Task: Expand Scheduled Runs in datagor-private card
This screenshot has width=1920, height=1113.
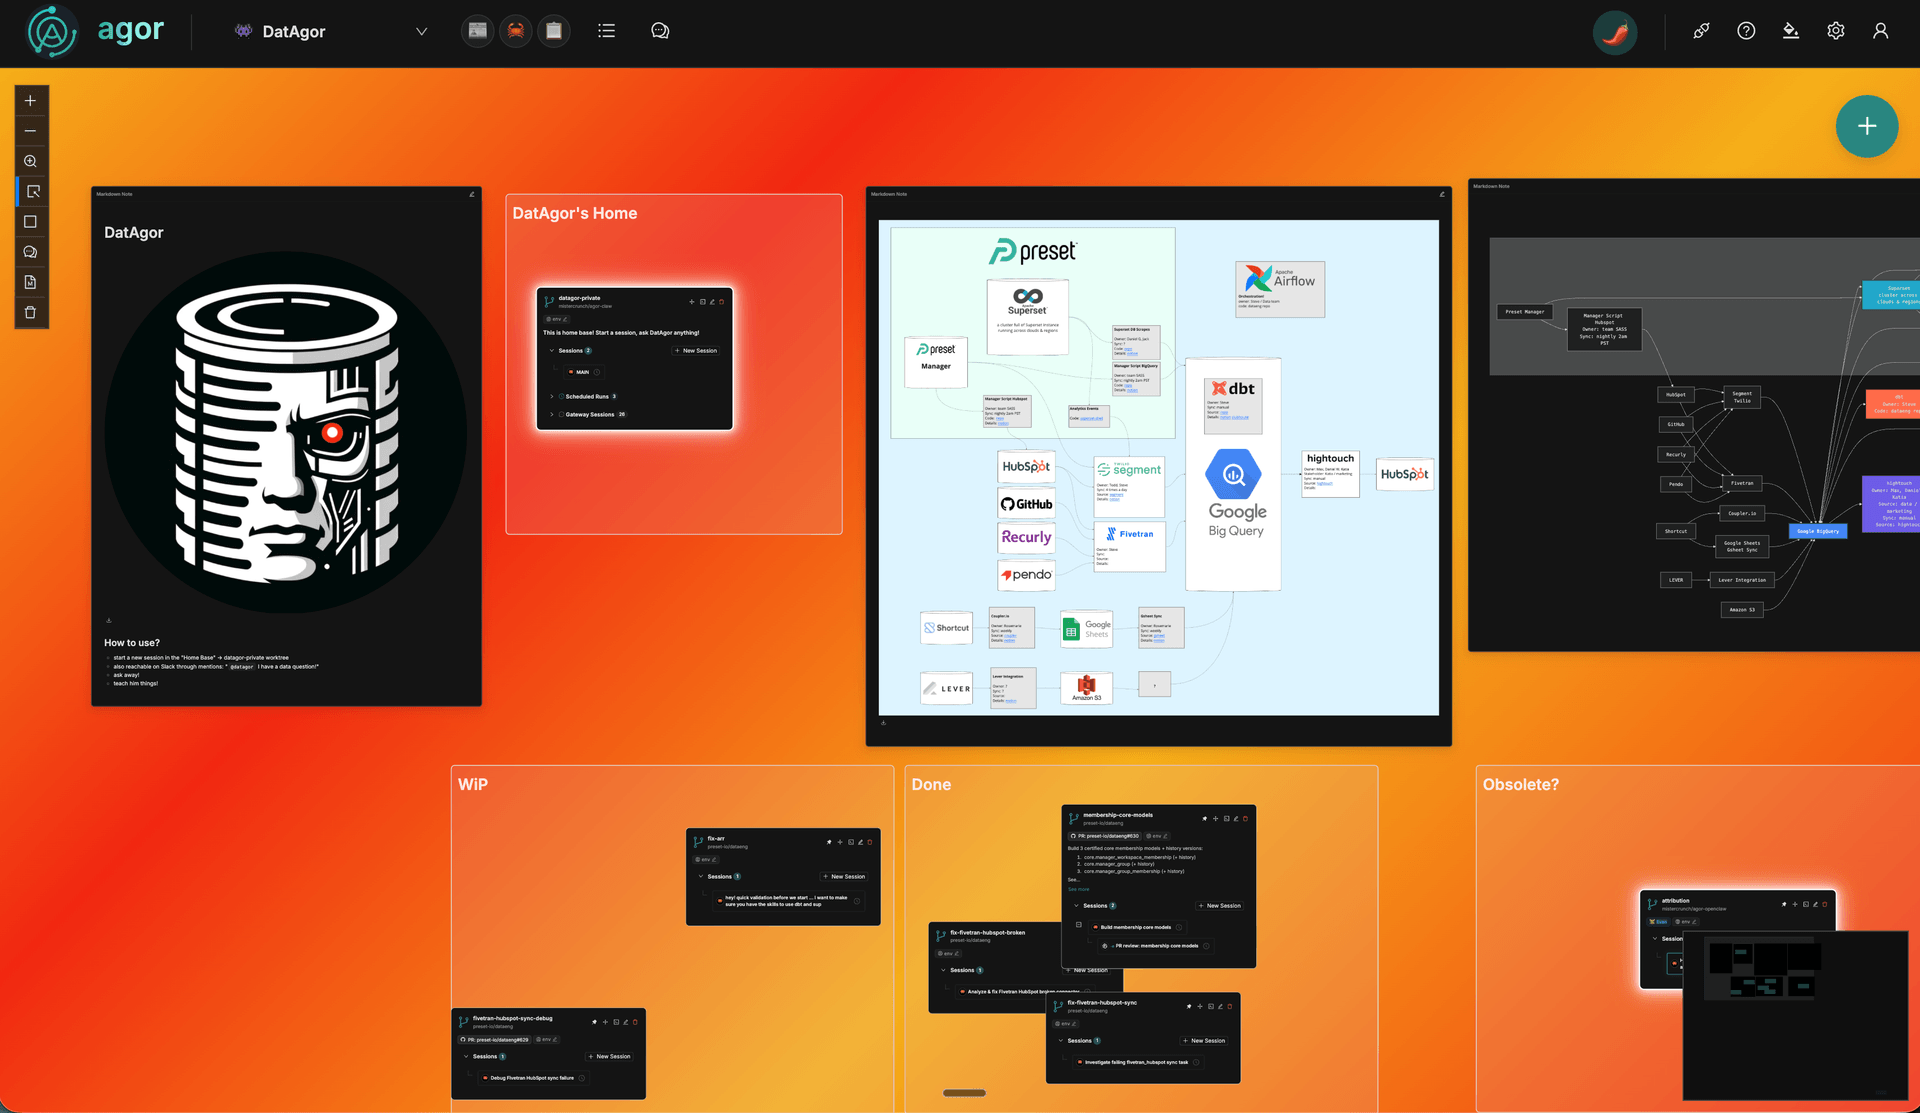Action: point(552,397)
